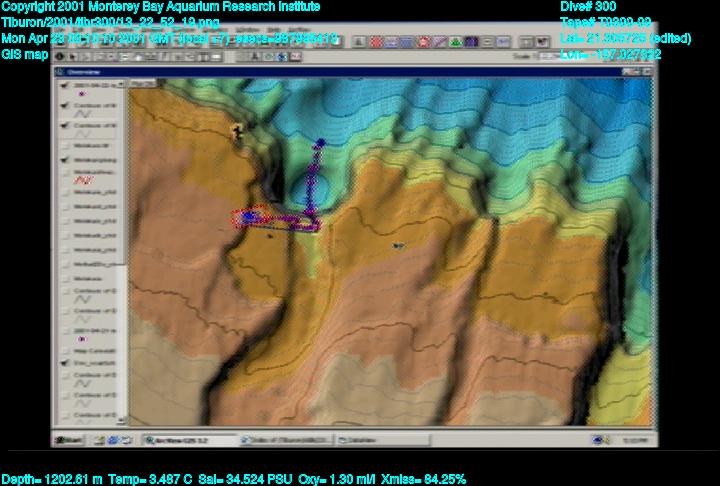The width and height of the screenshot is (720, 486).
Task: Toggle the checked Monterybay layer checkbox
Action: click(x=64, y=159)
